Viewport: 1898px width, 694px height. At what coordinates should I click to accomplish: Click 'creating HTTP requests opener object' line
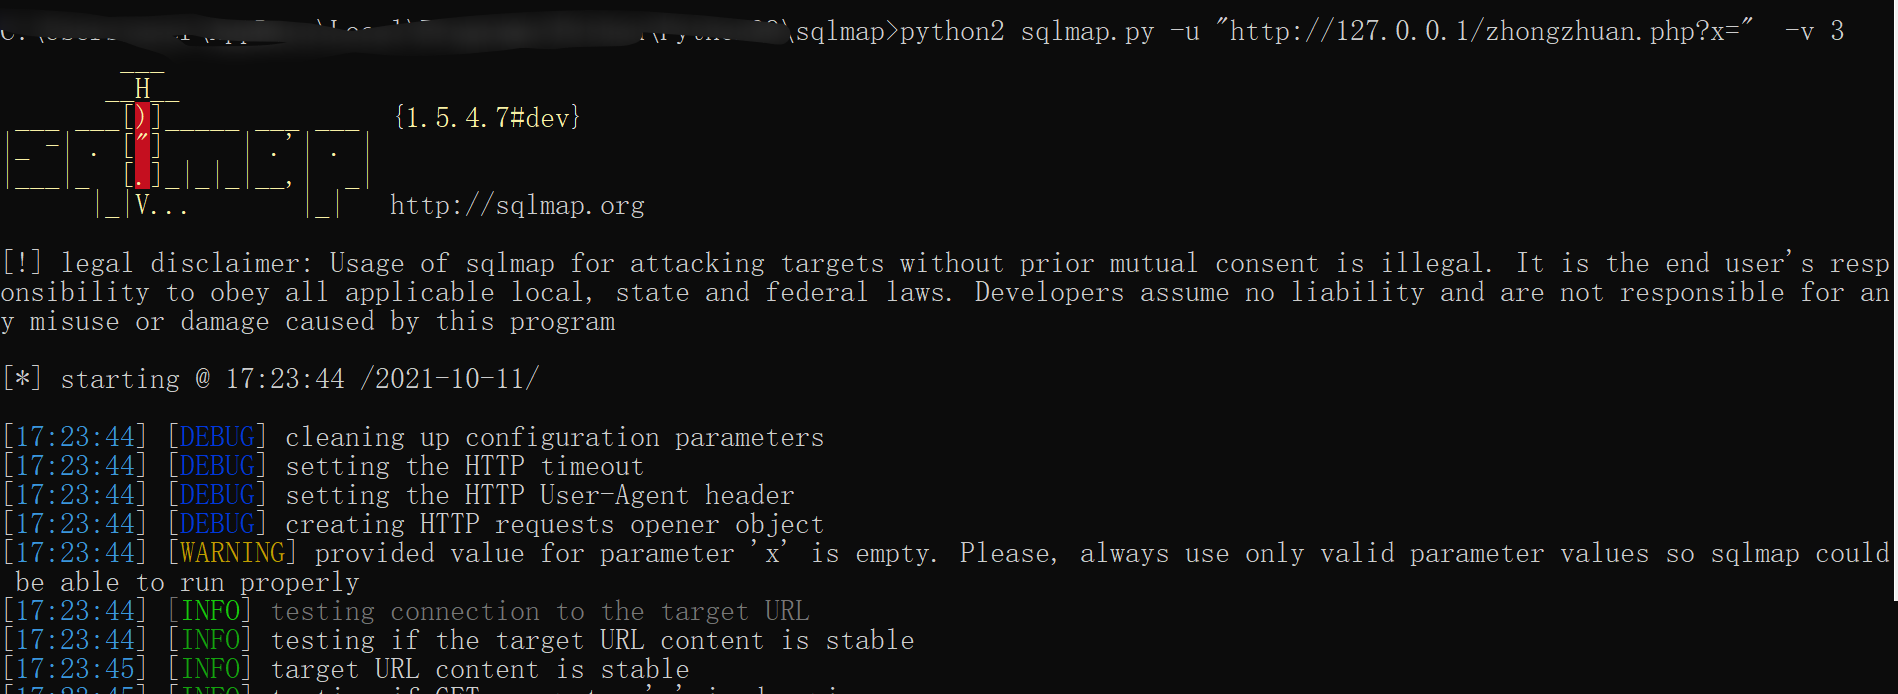click(x=554, y=525)
